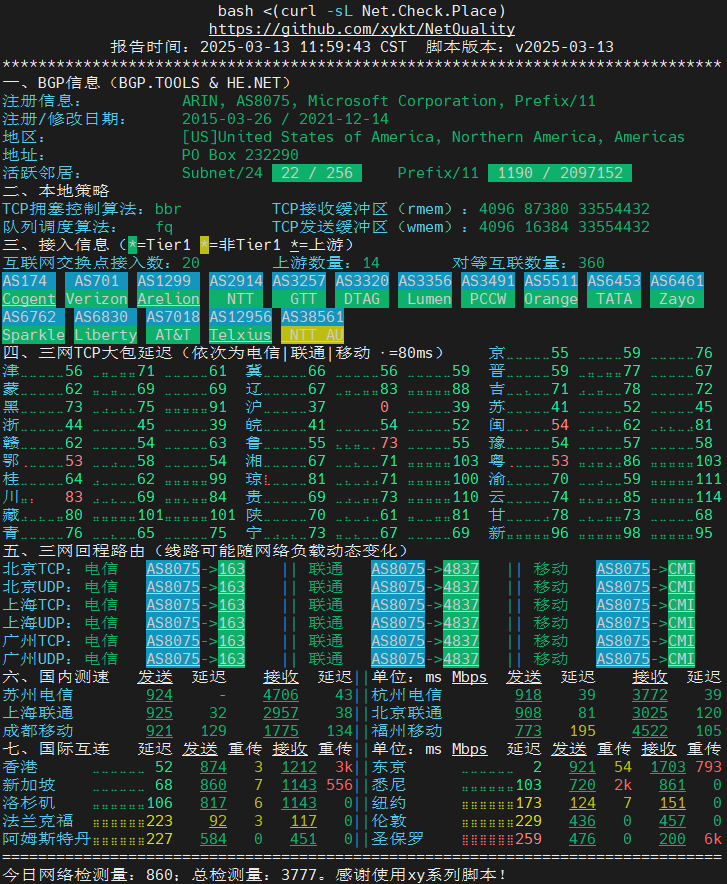727x884 pixels.
Task: Click the Verizon provider label
Action: coord(96,299)
